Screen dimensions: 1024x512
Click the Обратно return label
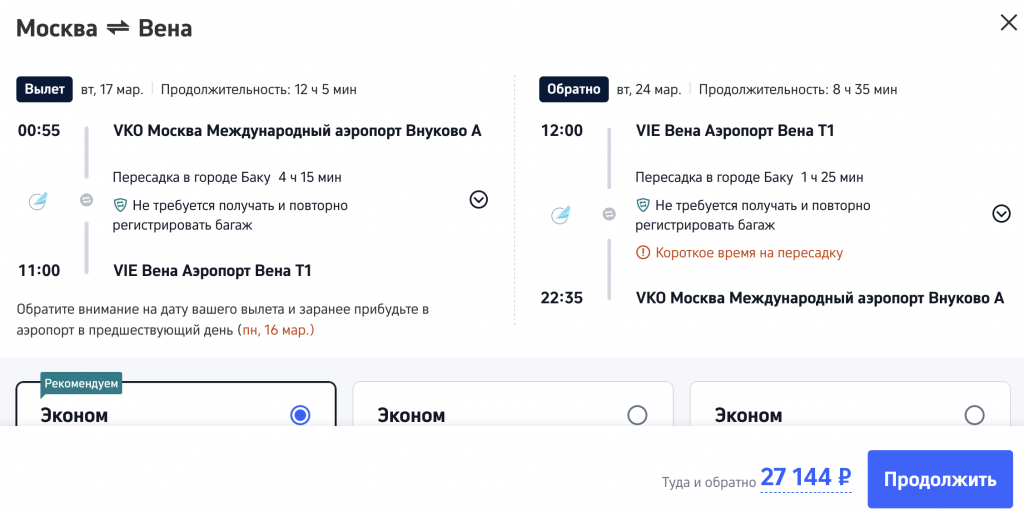574,89
